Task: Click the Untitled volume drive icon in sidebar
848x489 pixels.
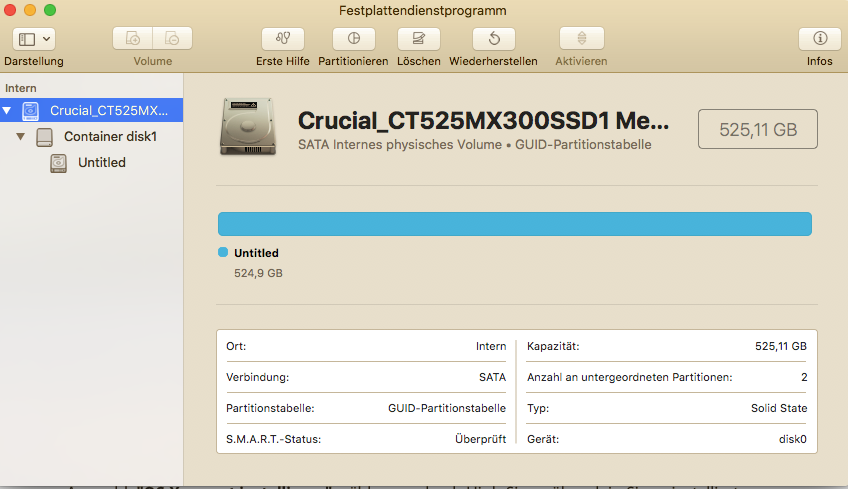Action: [58, 163]
